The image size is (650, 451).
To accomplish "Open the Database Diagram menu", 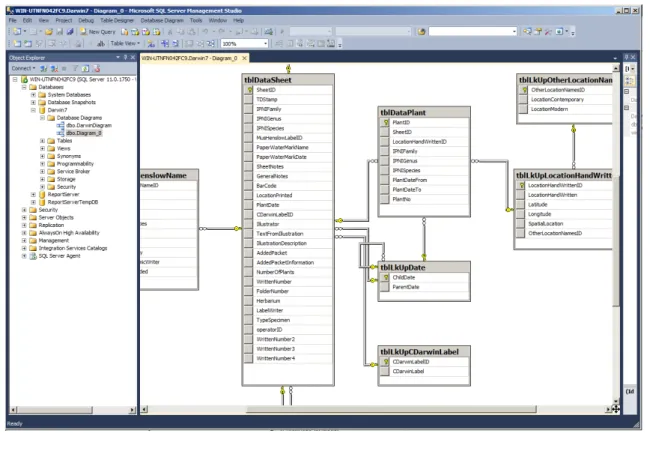I will click(162, 20).
